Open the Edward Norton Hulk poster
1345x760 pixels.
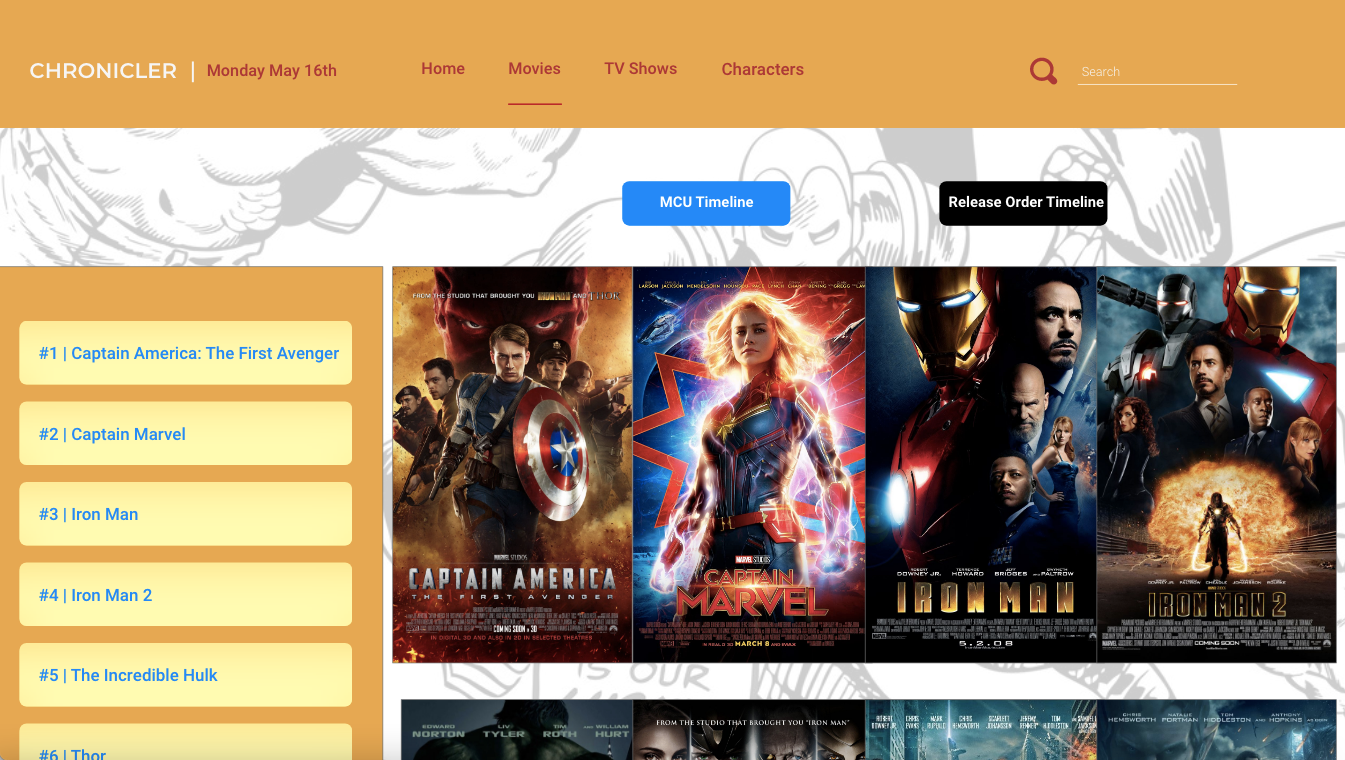pyautogui.click(x=517, y=730)
